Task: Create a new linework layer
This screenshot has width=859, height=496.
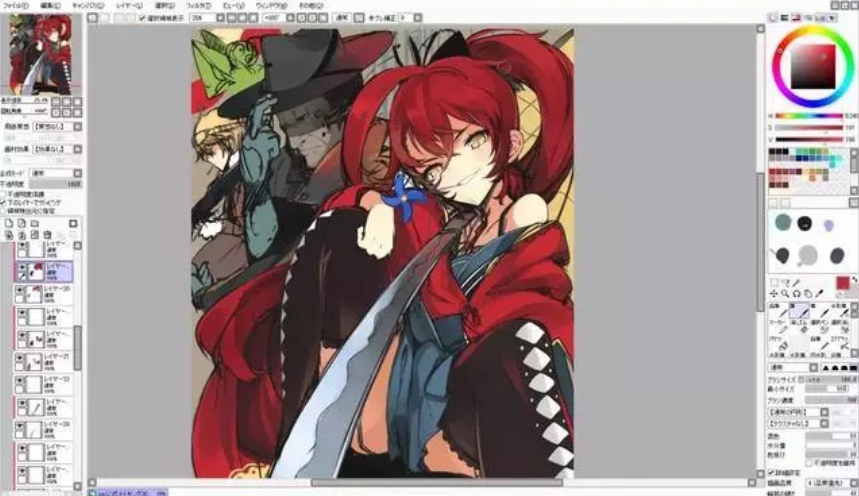Action: [21, 223]
